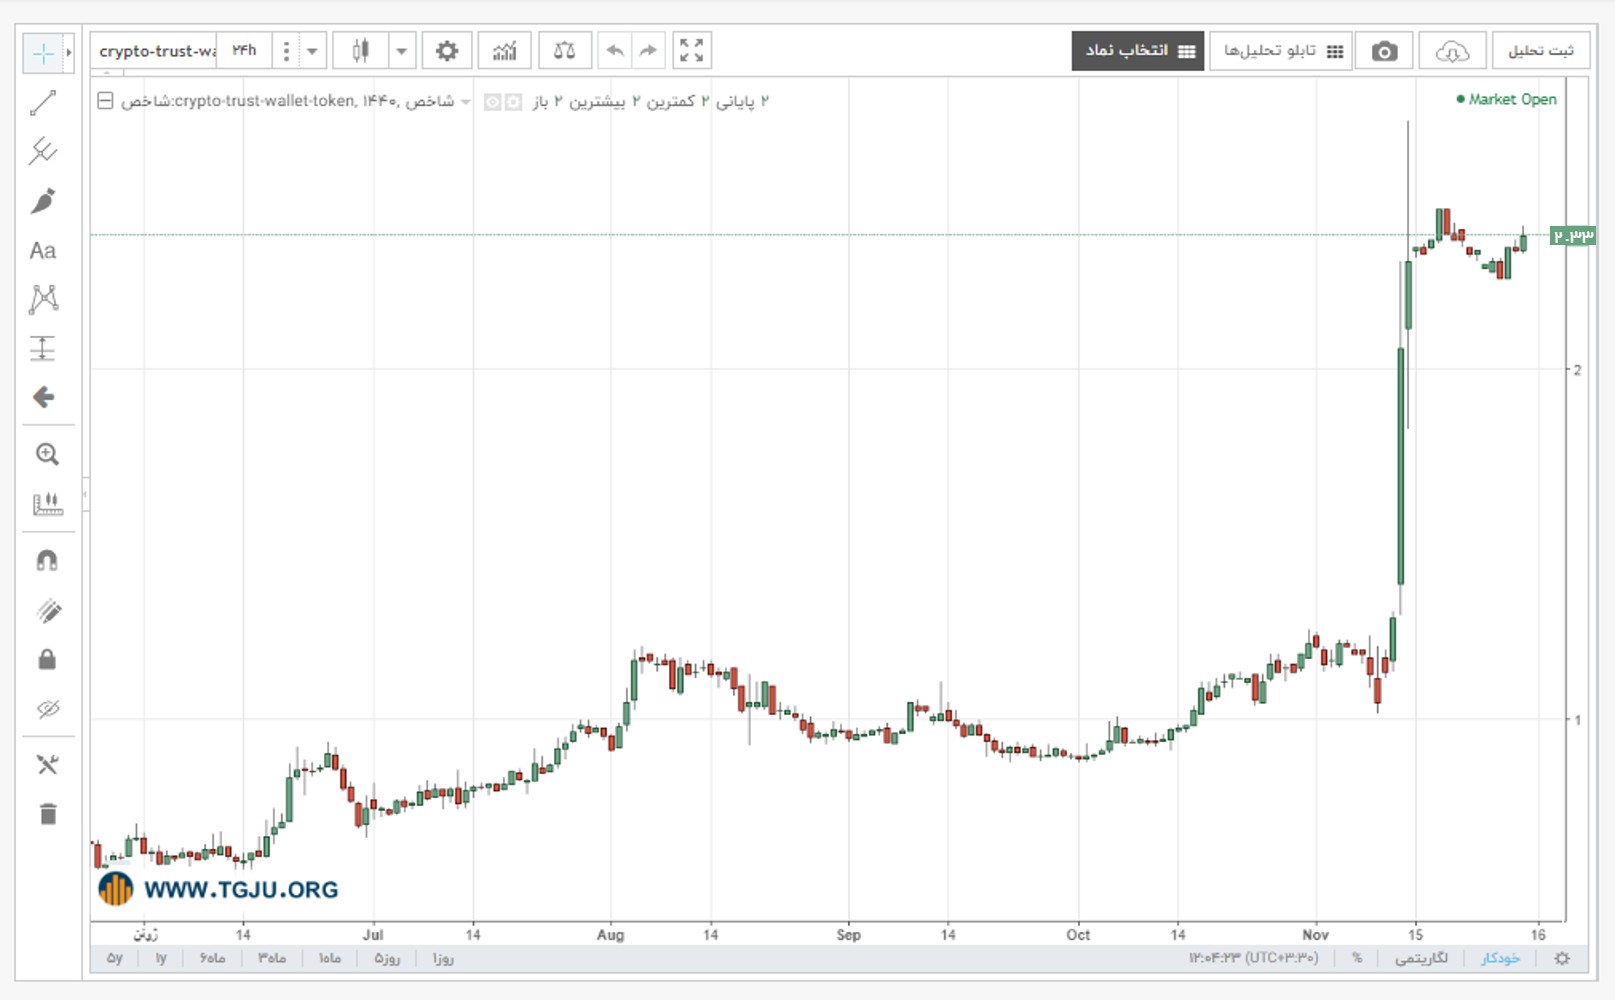Toggle the percent scale option
This screenshot has width=1615, height=1000.
1357,958
